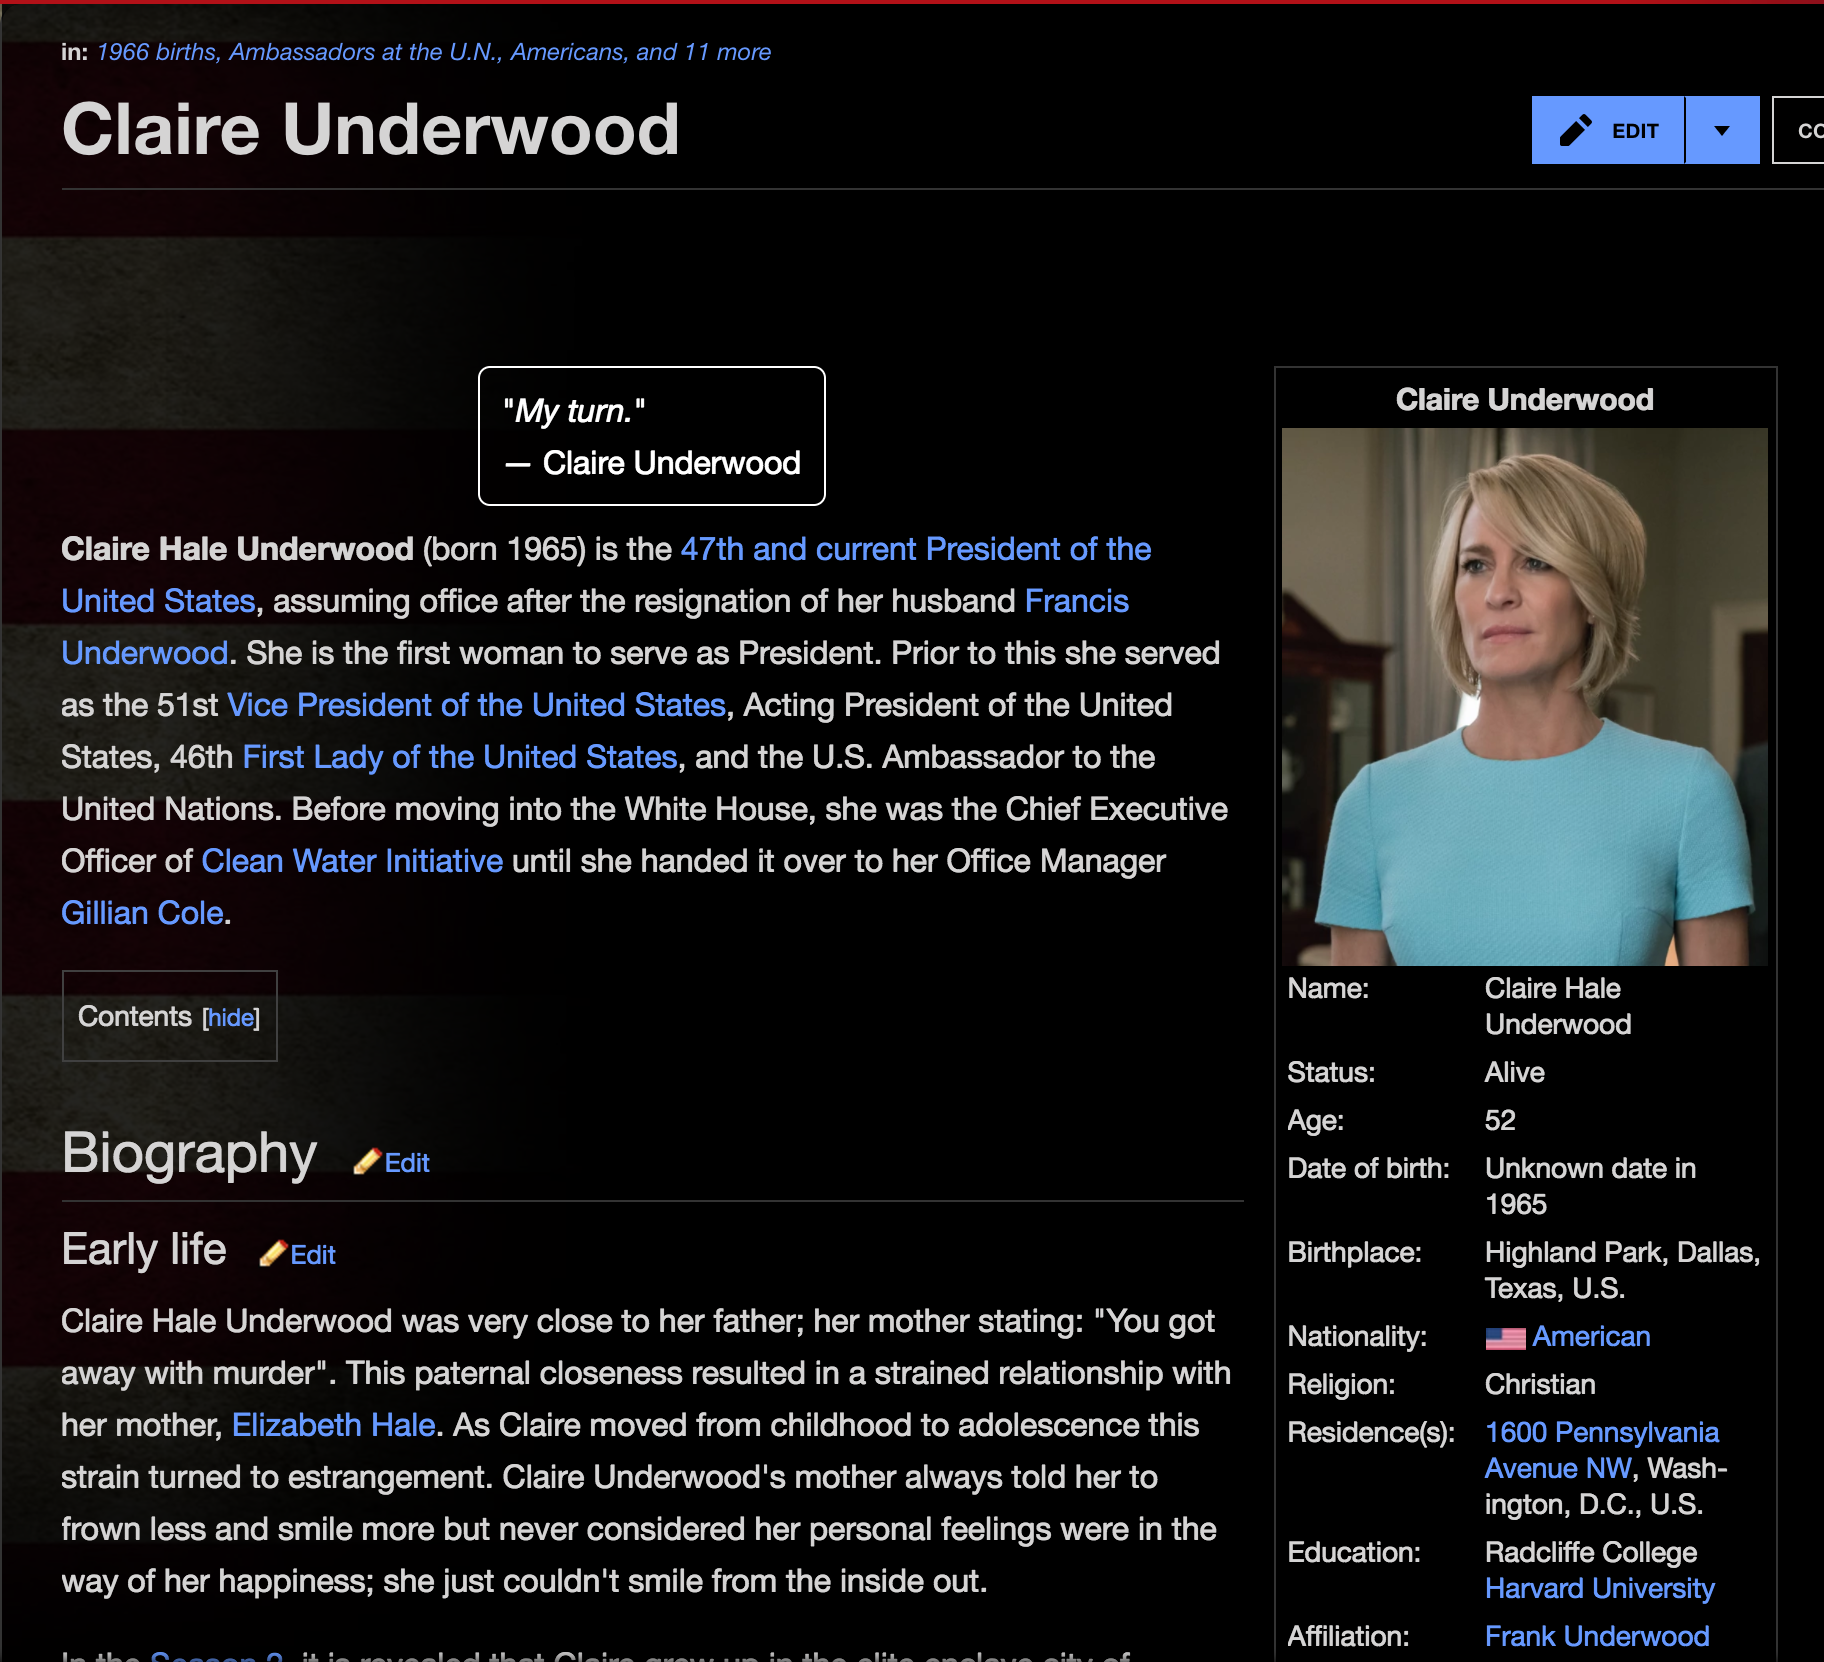Open 1600 Pennsylvania Avenue NW link
Screen dimensions: 1824x1662
(1602, 1450)
